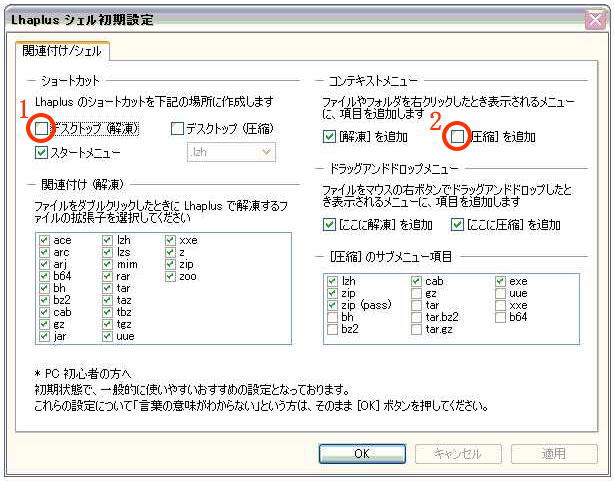The image size is (614, 481).
Task: Enable gz in the 圧縮 submenu items
Action: tap(416, 293)
